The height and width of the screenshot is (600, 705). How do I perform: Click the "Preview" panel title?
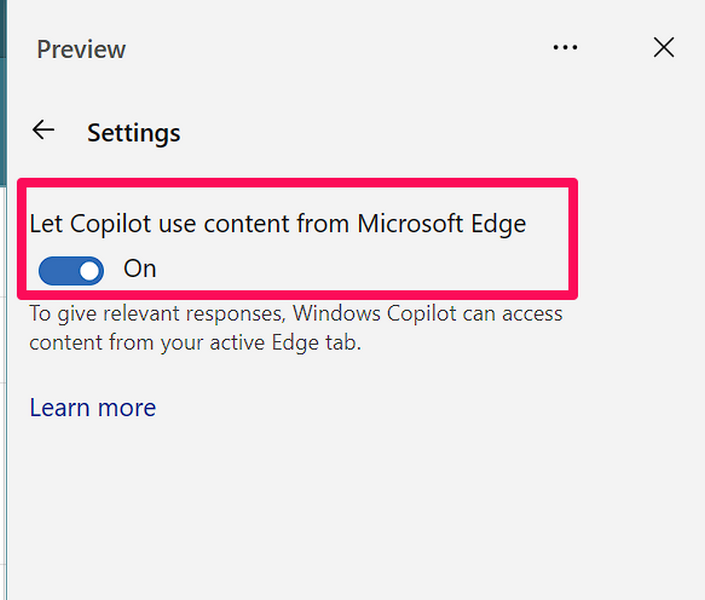(81, 49)
